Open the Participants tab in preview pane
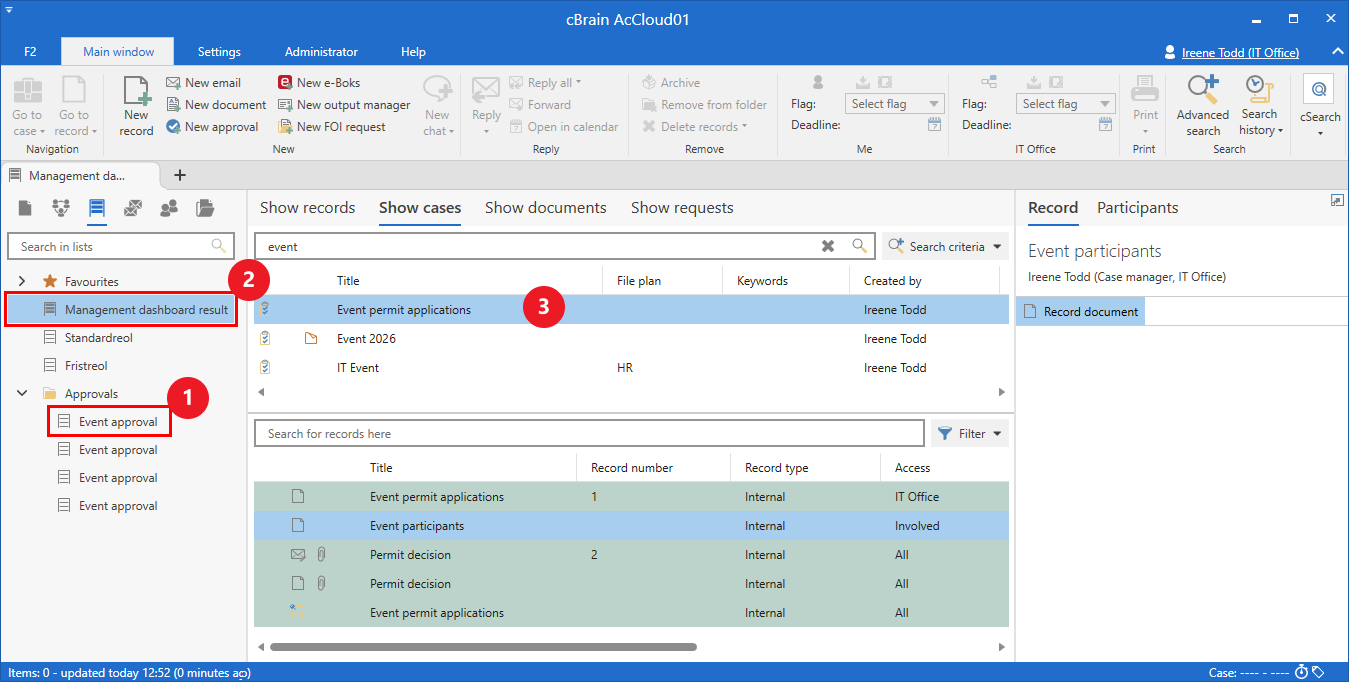This screenshot has height=682, width=1349. (x=1137, y=208)
